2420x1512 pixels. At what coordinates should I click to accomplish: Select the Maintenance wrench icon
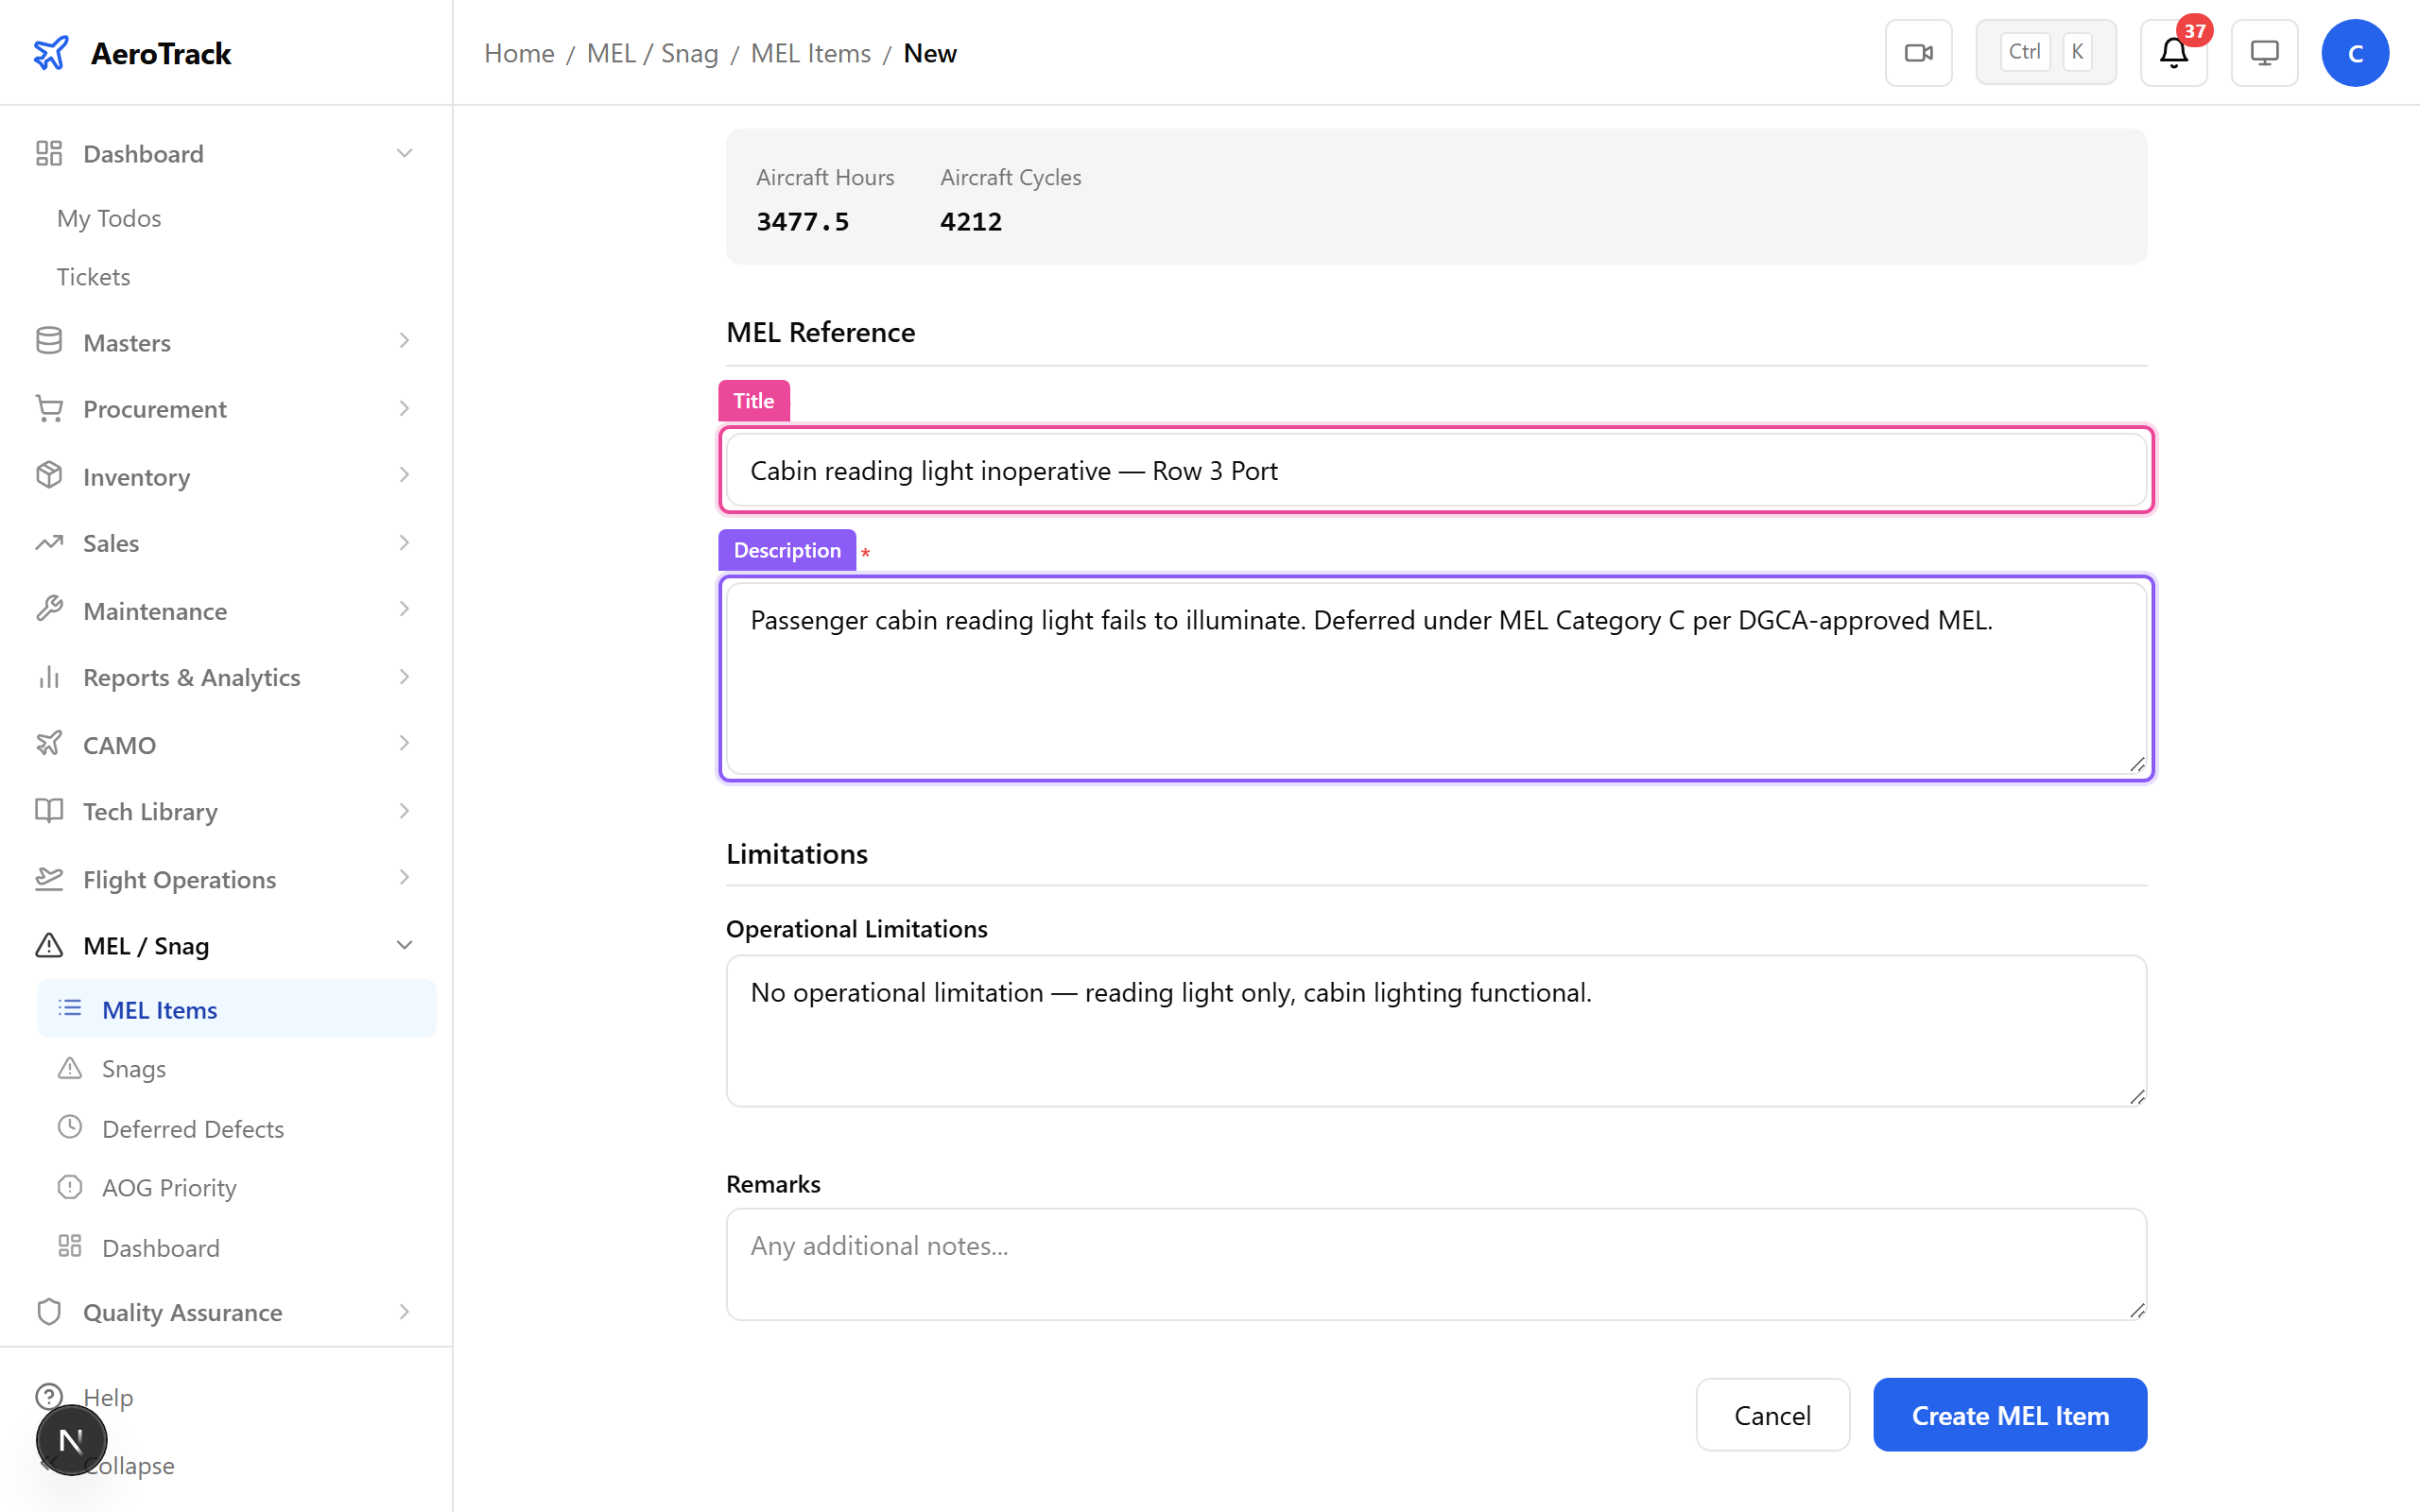[x=49, y=610]
